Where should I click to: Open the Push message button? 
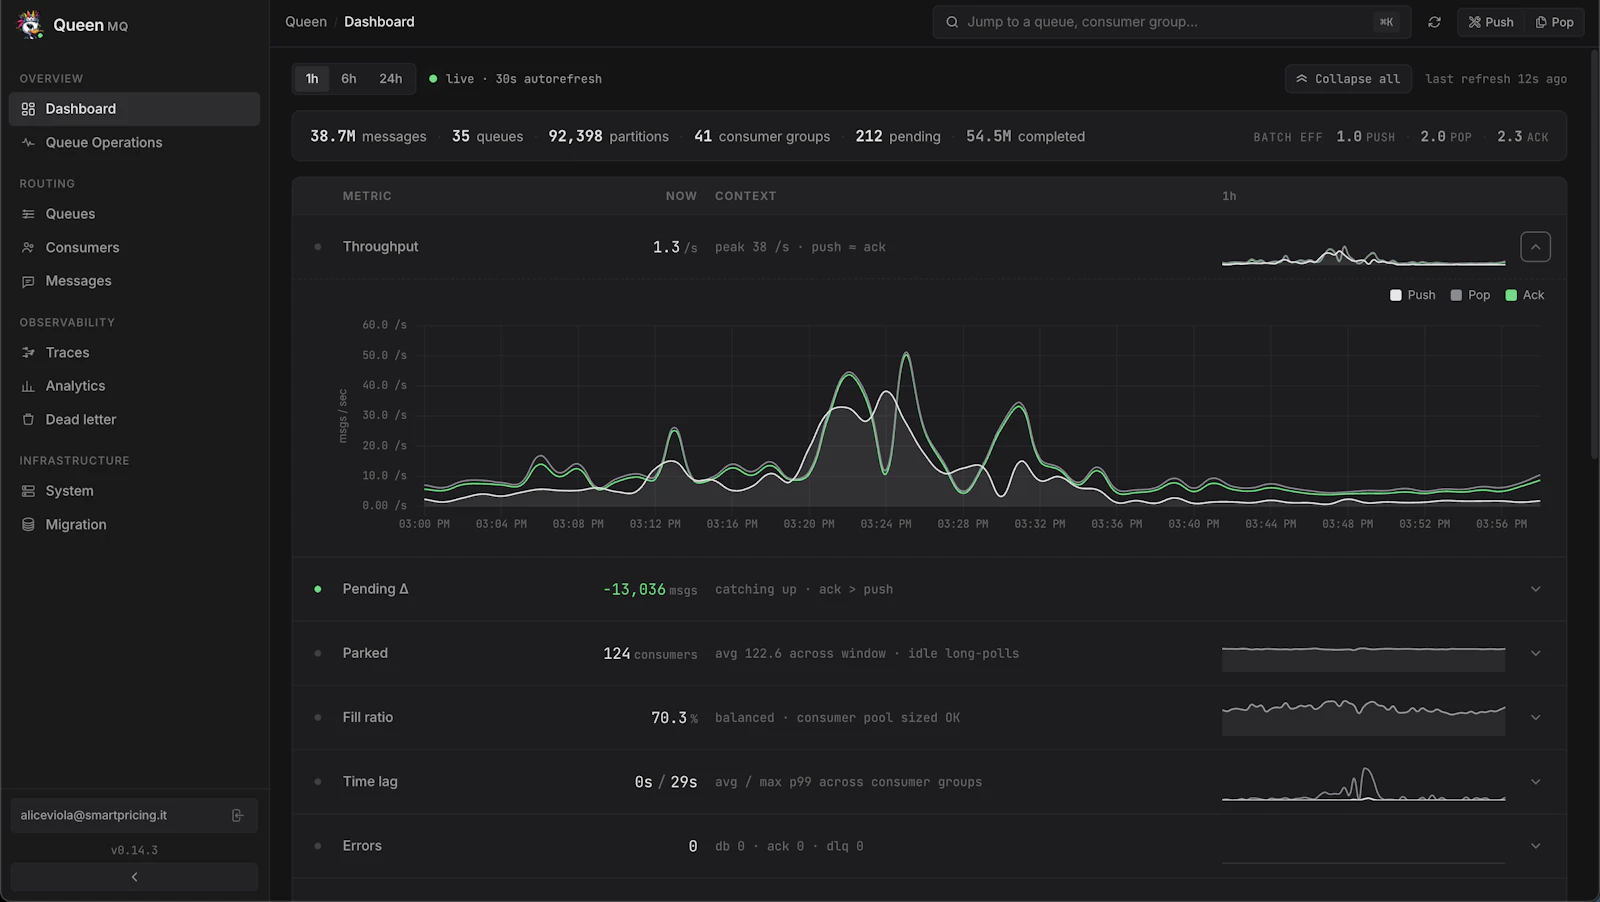point(1491,22)
